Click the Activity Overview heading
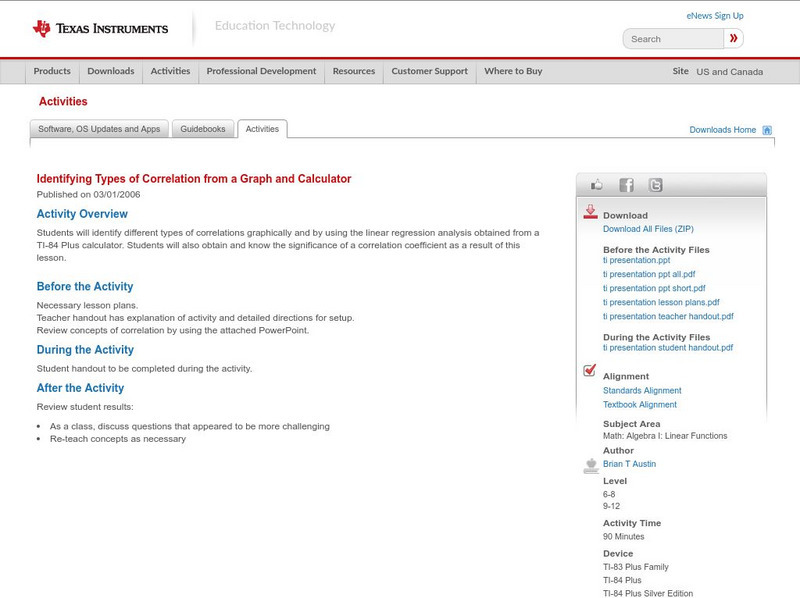800x598 pixels. pos(82,214)
